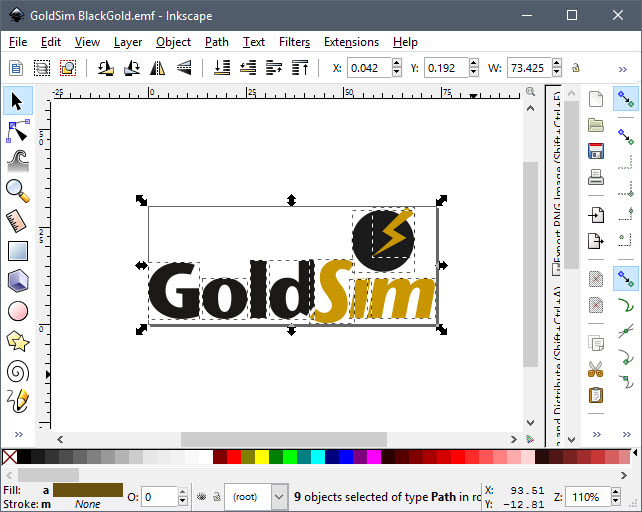642x512 pixels.
Task: Select the 3D Box tool
Action: tap(18, 281)
